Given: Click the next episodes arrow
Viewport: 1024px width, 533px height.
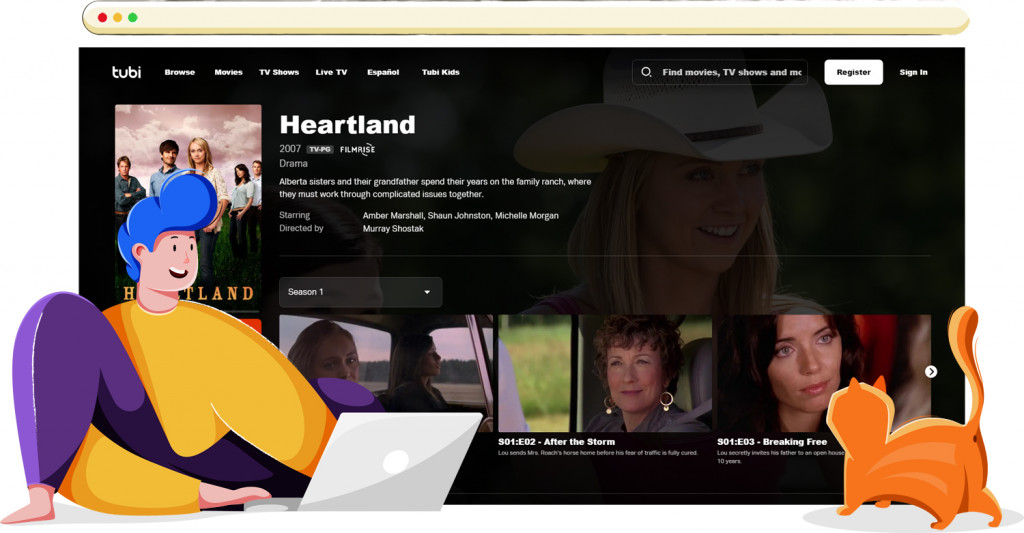Looking at the screenshot, I should tap(931, 371).
